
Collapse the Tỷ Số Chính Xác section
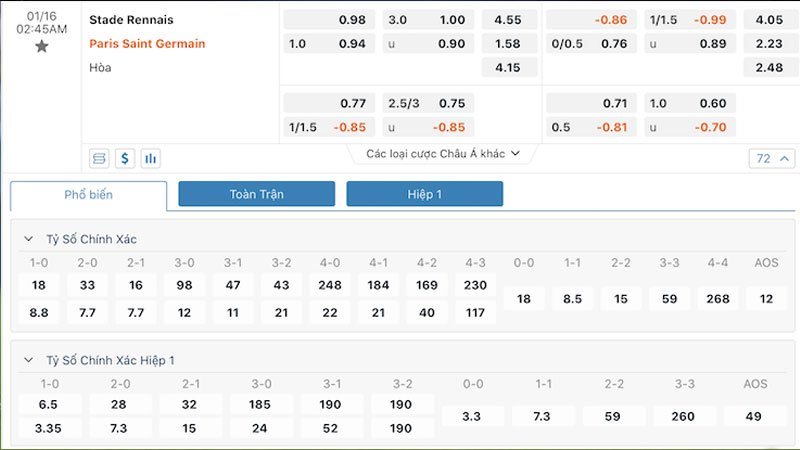(x=31, y=240)
